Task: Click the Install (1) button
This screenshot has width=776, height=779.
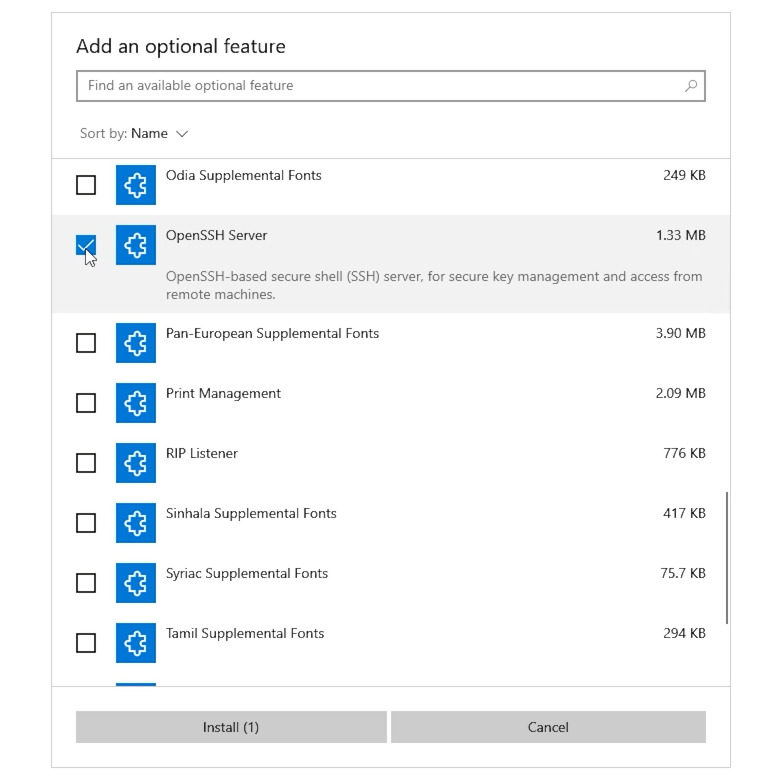Action: 231,727
